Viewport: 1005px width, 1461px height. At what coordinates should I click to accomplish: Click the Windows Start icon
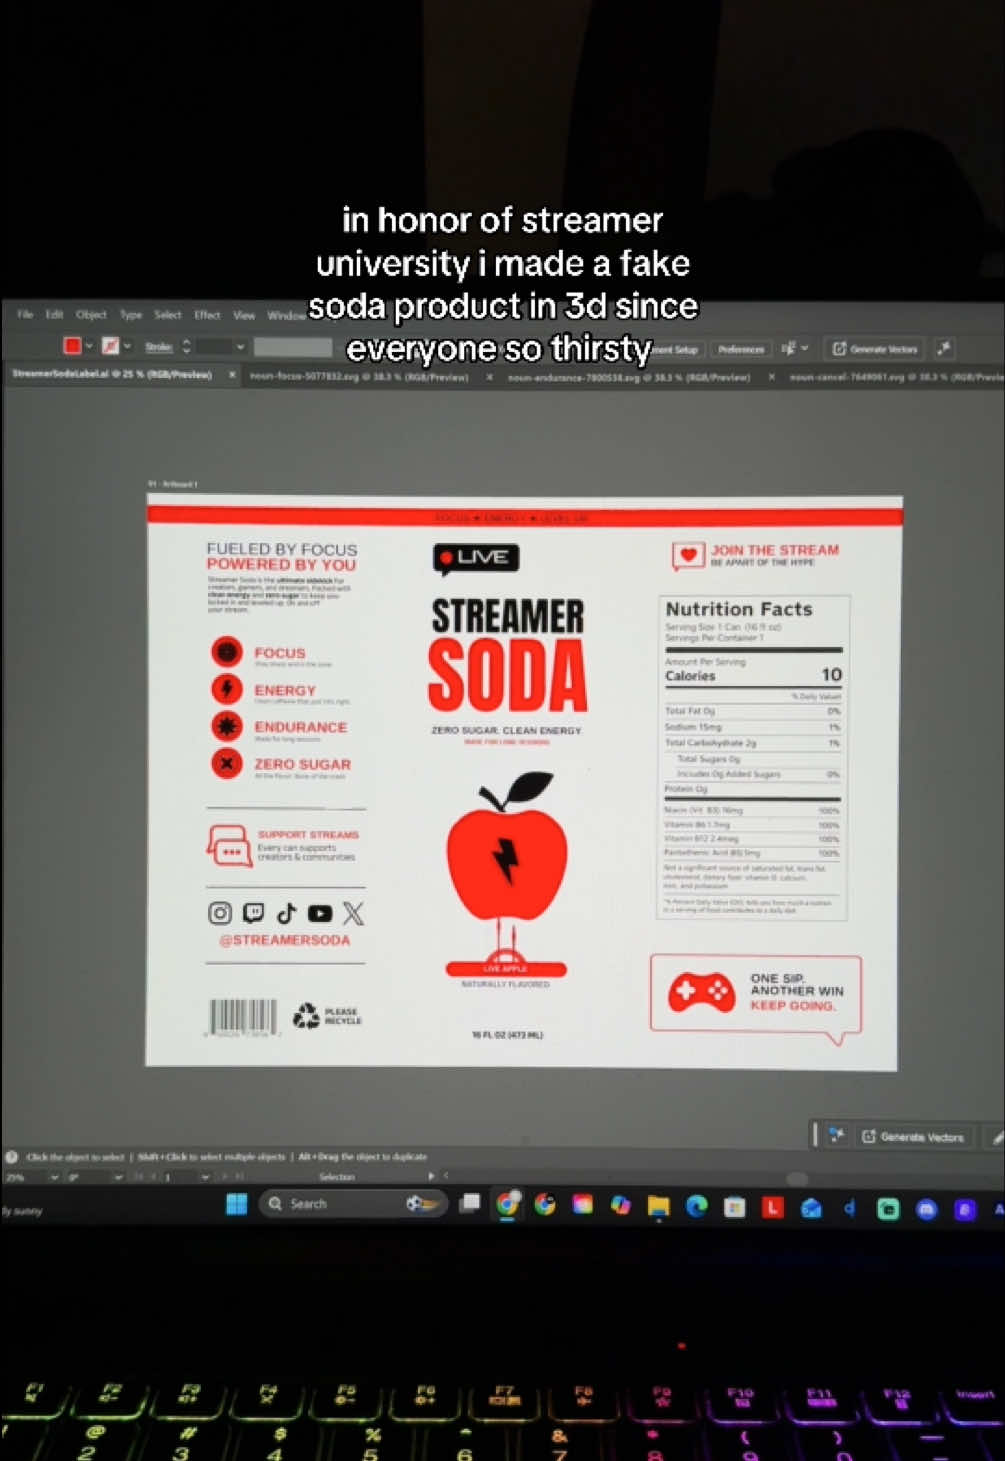(x=237, y=1204)
